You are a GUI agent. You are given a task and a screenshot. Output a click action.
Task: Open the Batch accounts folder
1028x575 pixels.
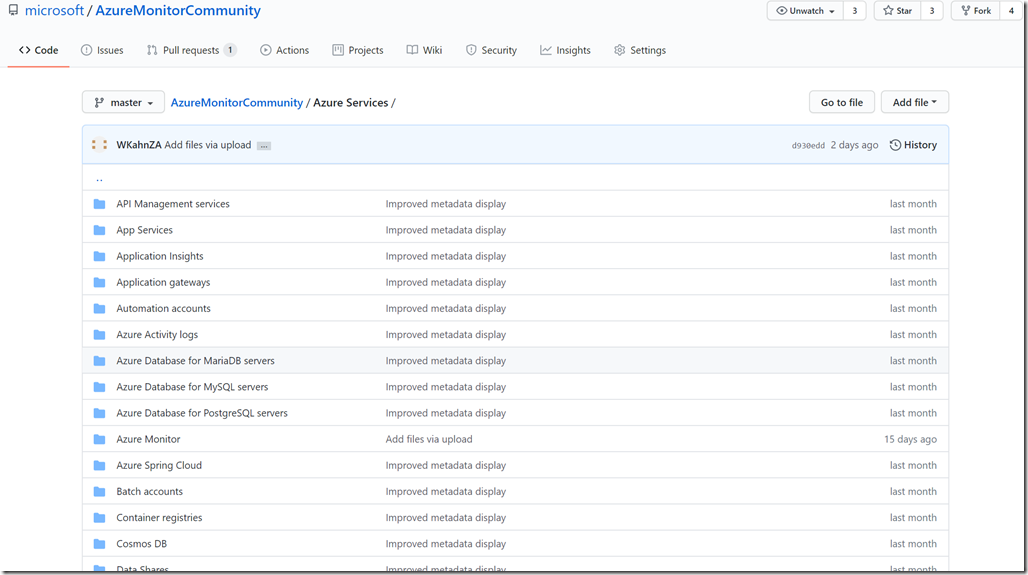(x=149, y=492)
